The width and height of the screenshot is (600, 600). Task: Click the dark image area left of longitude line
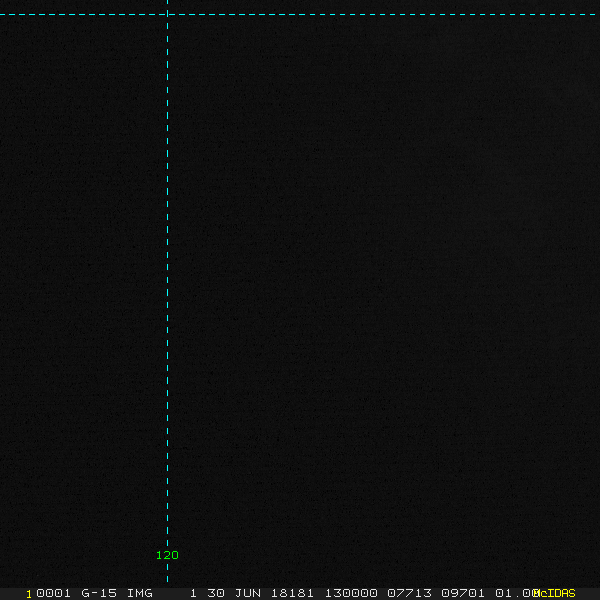click(80, 300)
